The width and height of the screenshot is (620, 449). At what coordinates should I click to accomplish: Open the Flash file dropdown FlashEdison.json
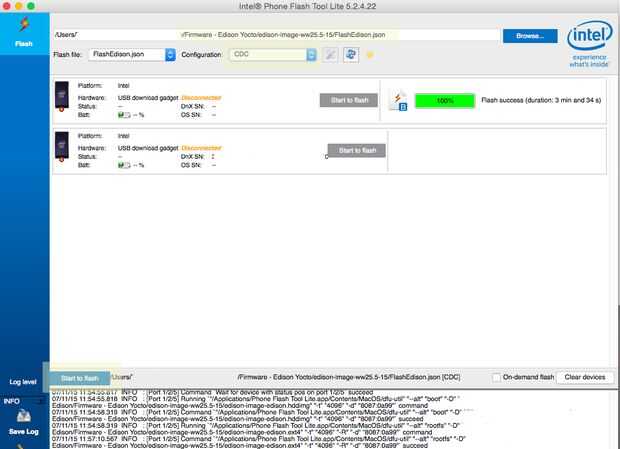(x=132, y=55)
